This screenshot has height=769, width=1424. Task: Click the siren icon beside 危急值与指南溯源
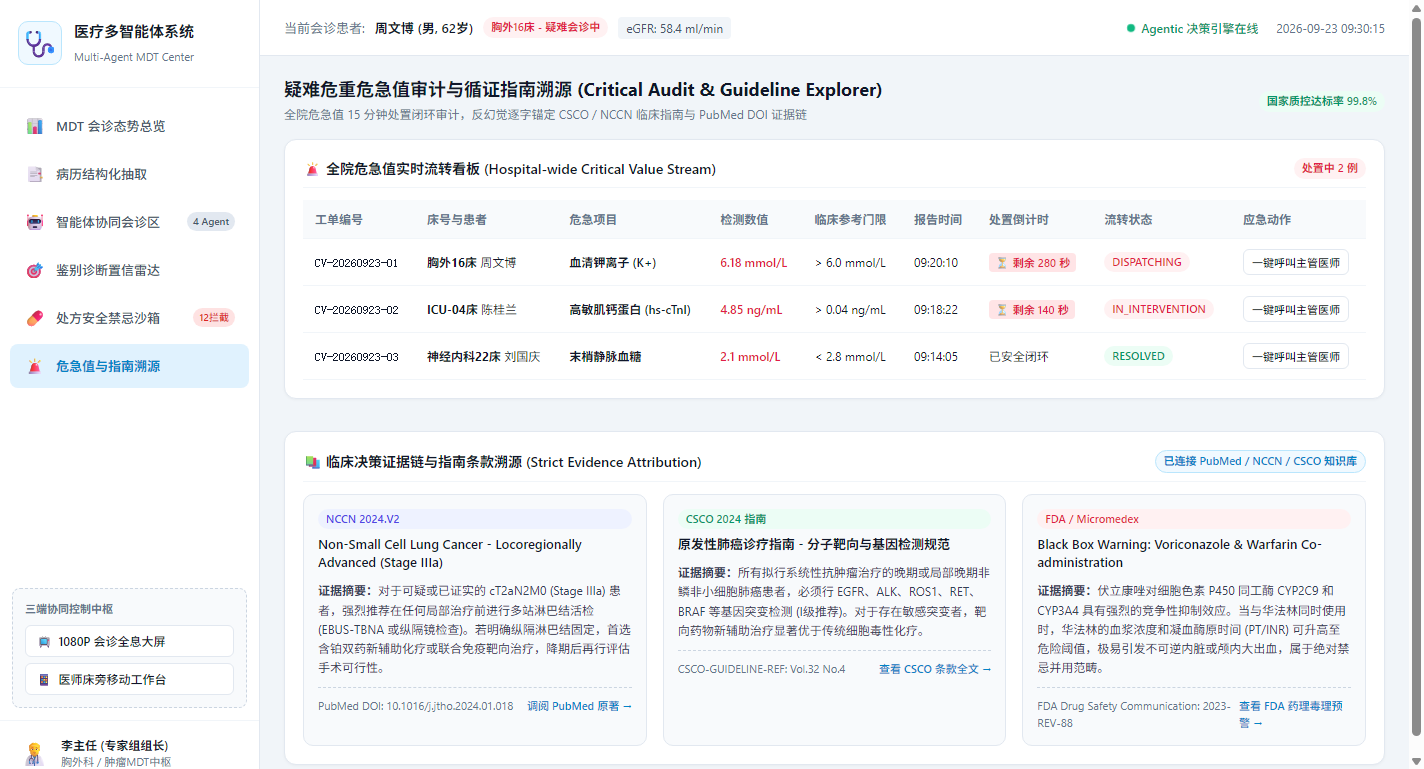coord(35,366)
